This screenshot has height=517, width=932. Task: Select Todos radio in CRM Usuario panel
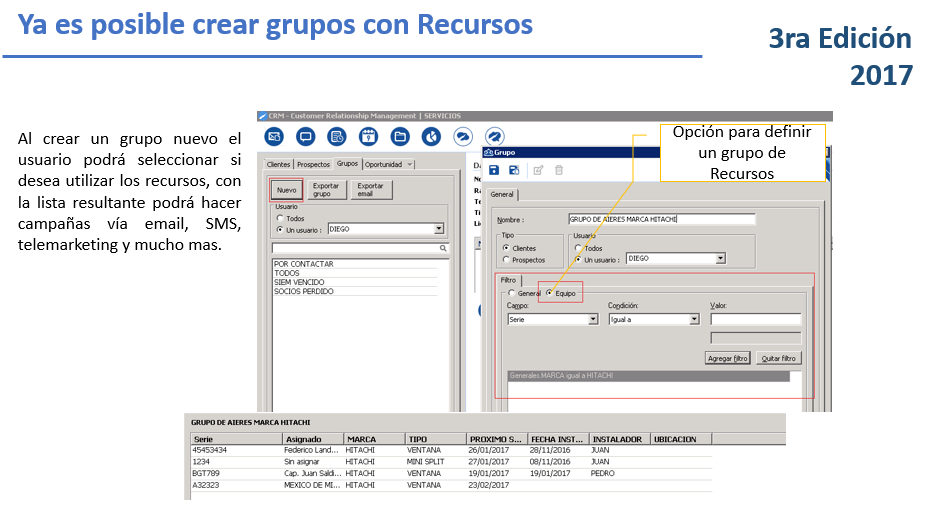(280, 218)
